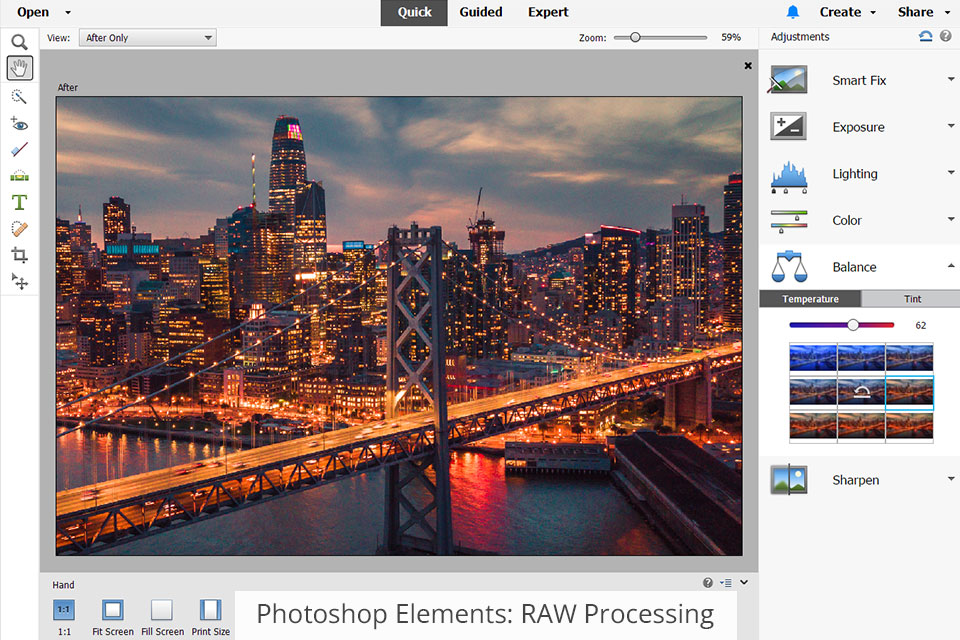Open the Create dropdown menu
The height and width of the screenshot is (640, 960).
click(x=847, y=12)
